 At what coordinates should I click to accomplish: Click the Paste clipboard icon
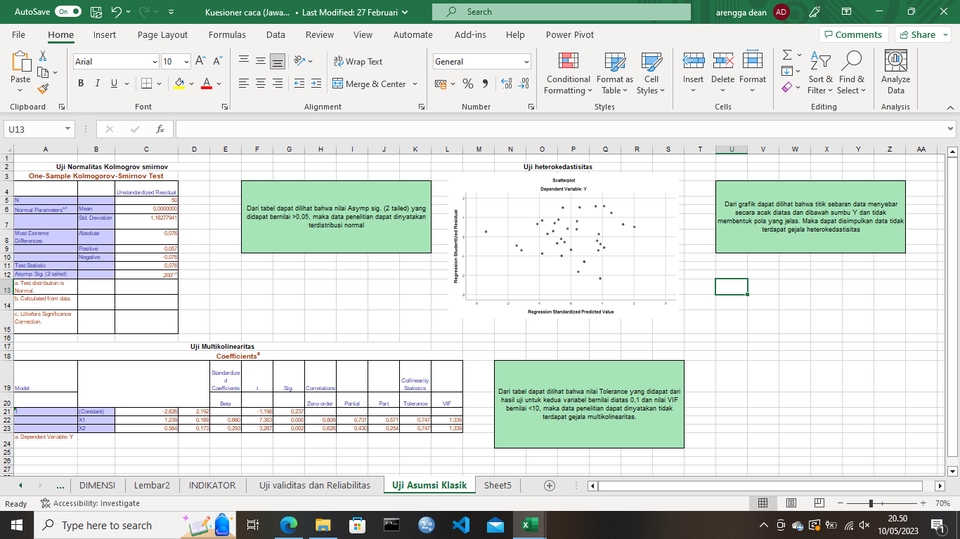(20, 62)
